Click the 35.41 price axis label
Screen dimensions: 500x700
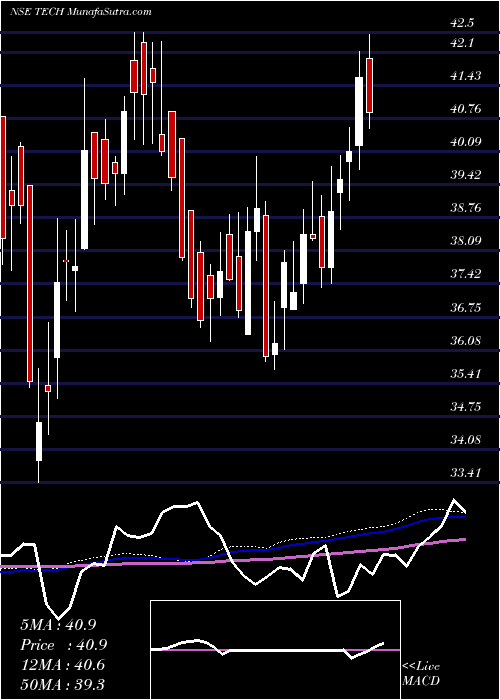(x=466, y=374)
